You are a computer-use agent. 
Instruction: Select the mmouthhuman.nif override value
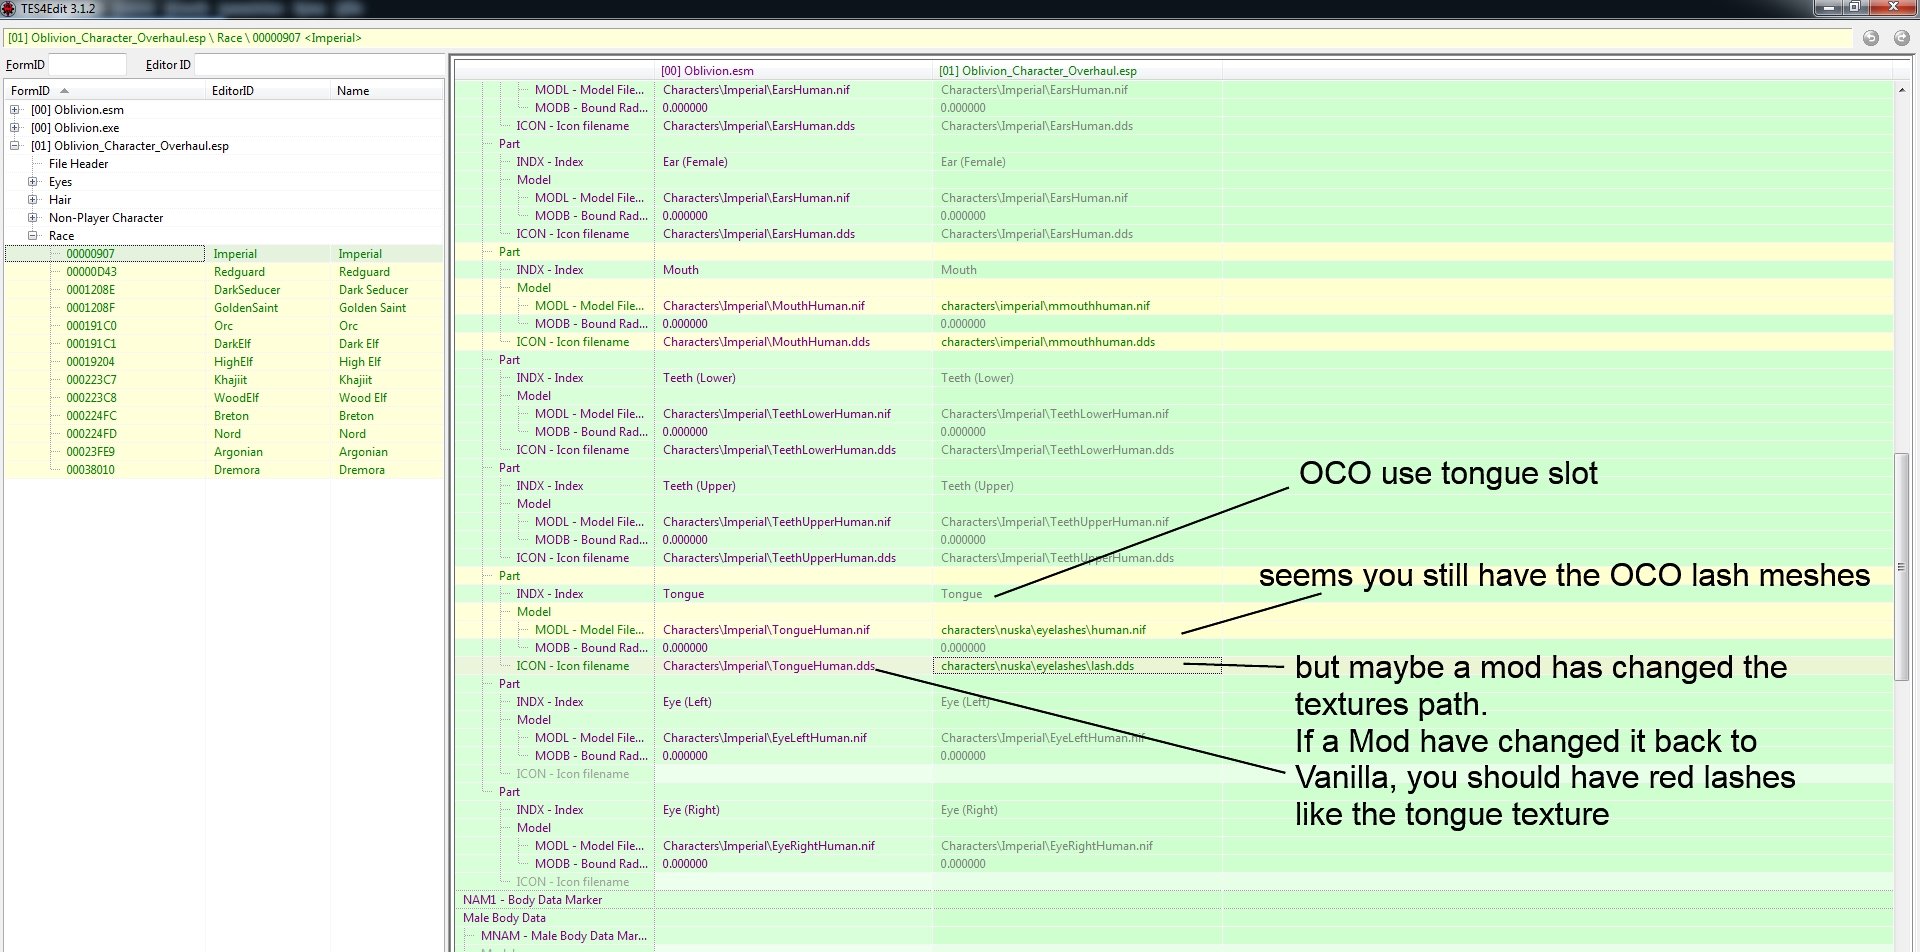(1045, 306)
